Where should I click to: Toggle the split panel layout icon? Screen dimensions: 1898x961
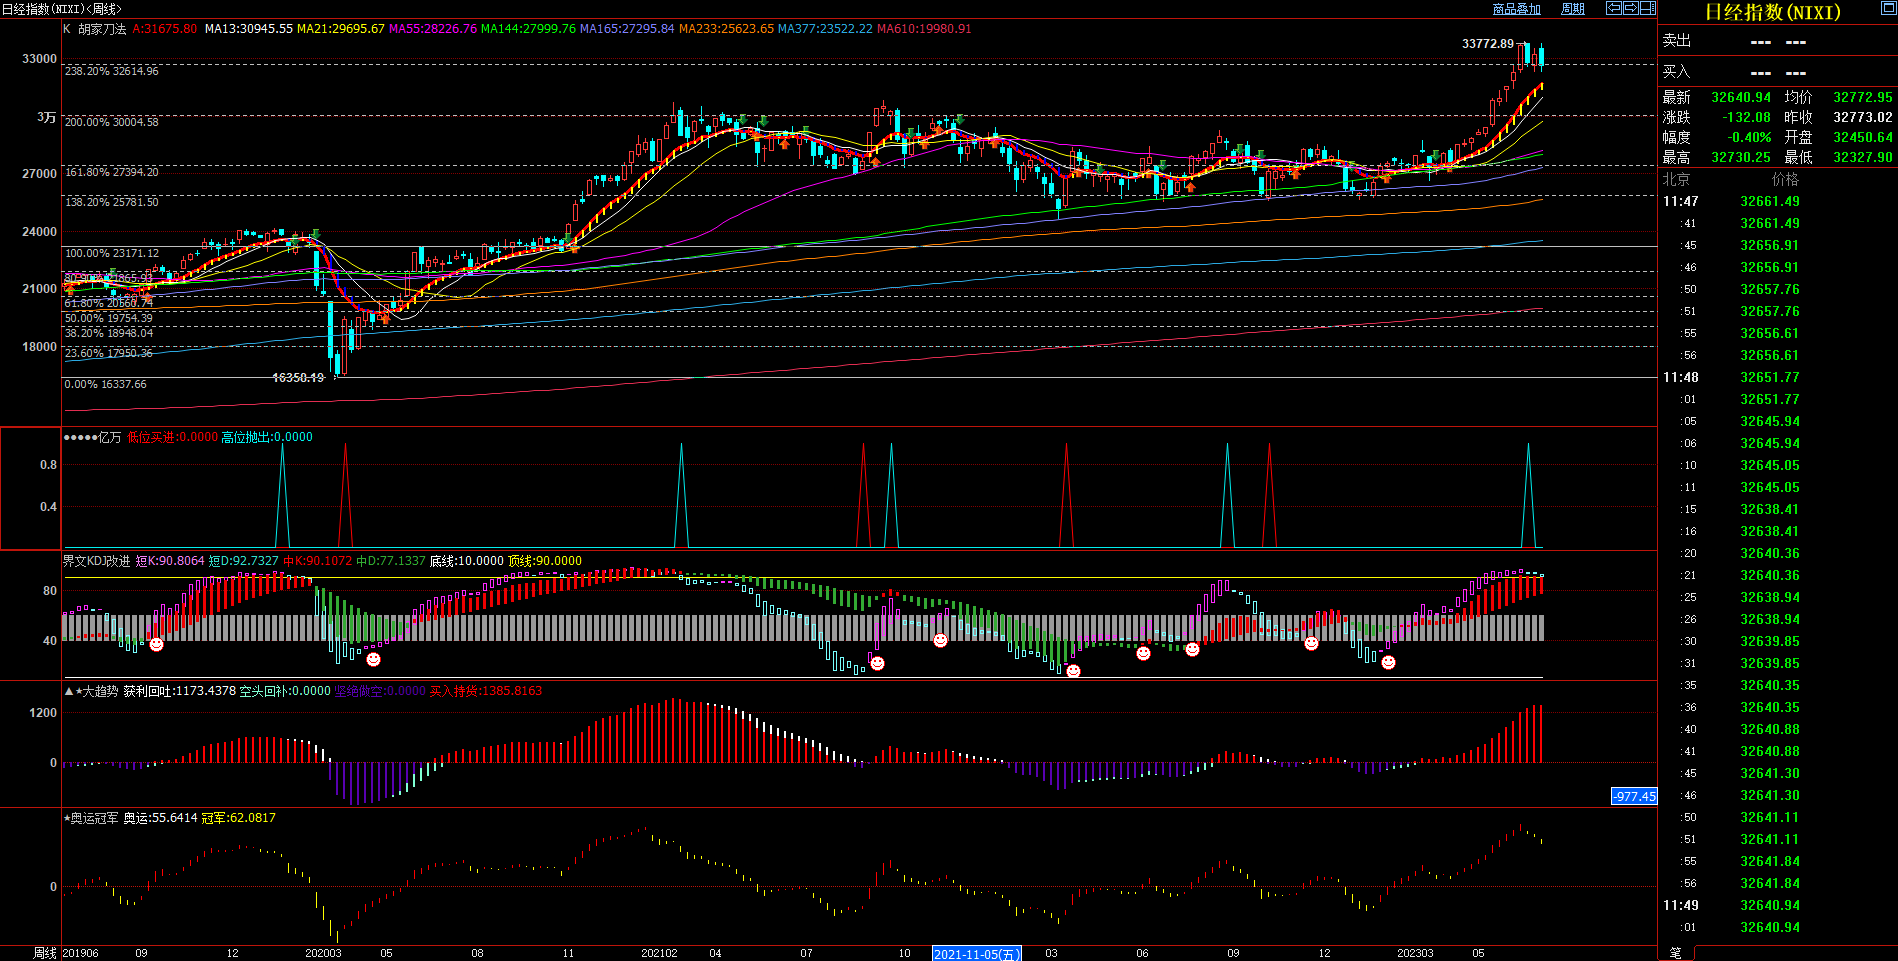pyautogui.click(x=1647, y=8)
